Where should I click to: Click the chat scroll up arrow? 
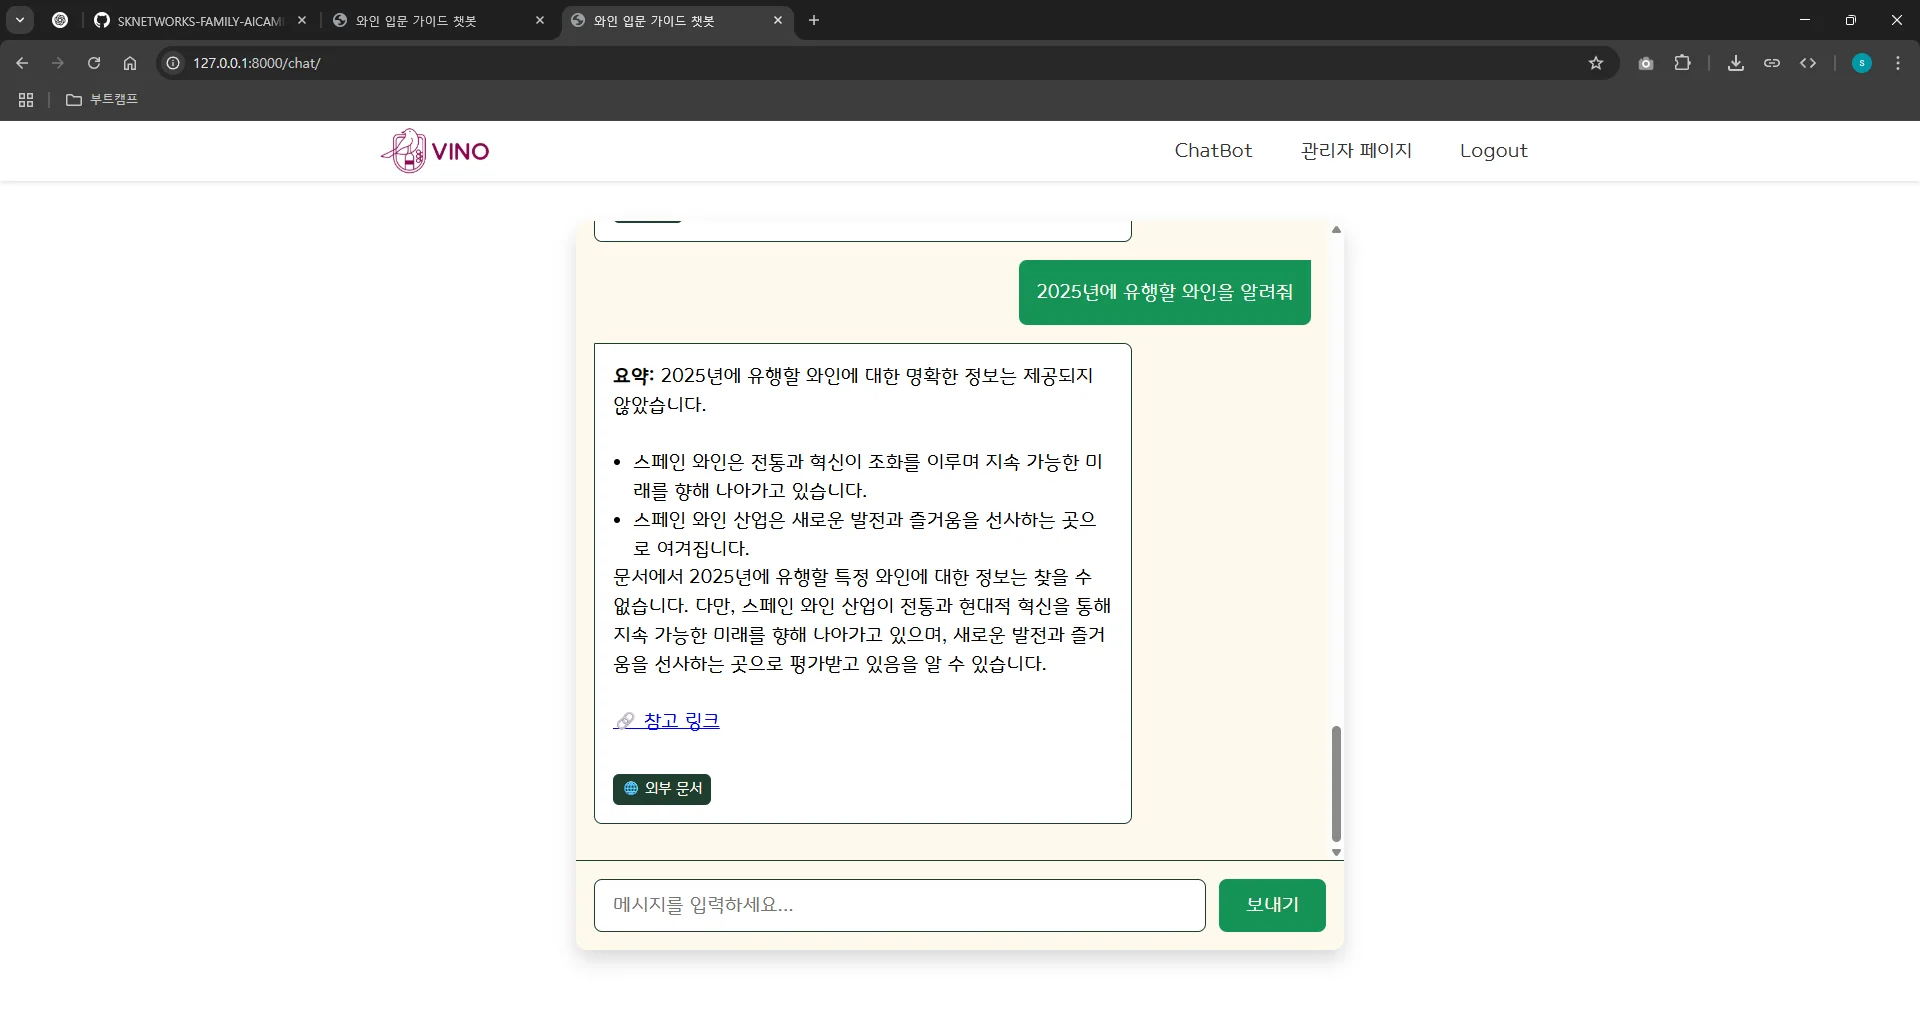click(x=1336, y=230)
